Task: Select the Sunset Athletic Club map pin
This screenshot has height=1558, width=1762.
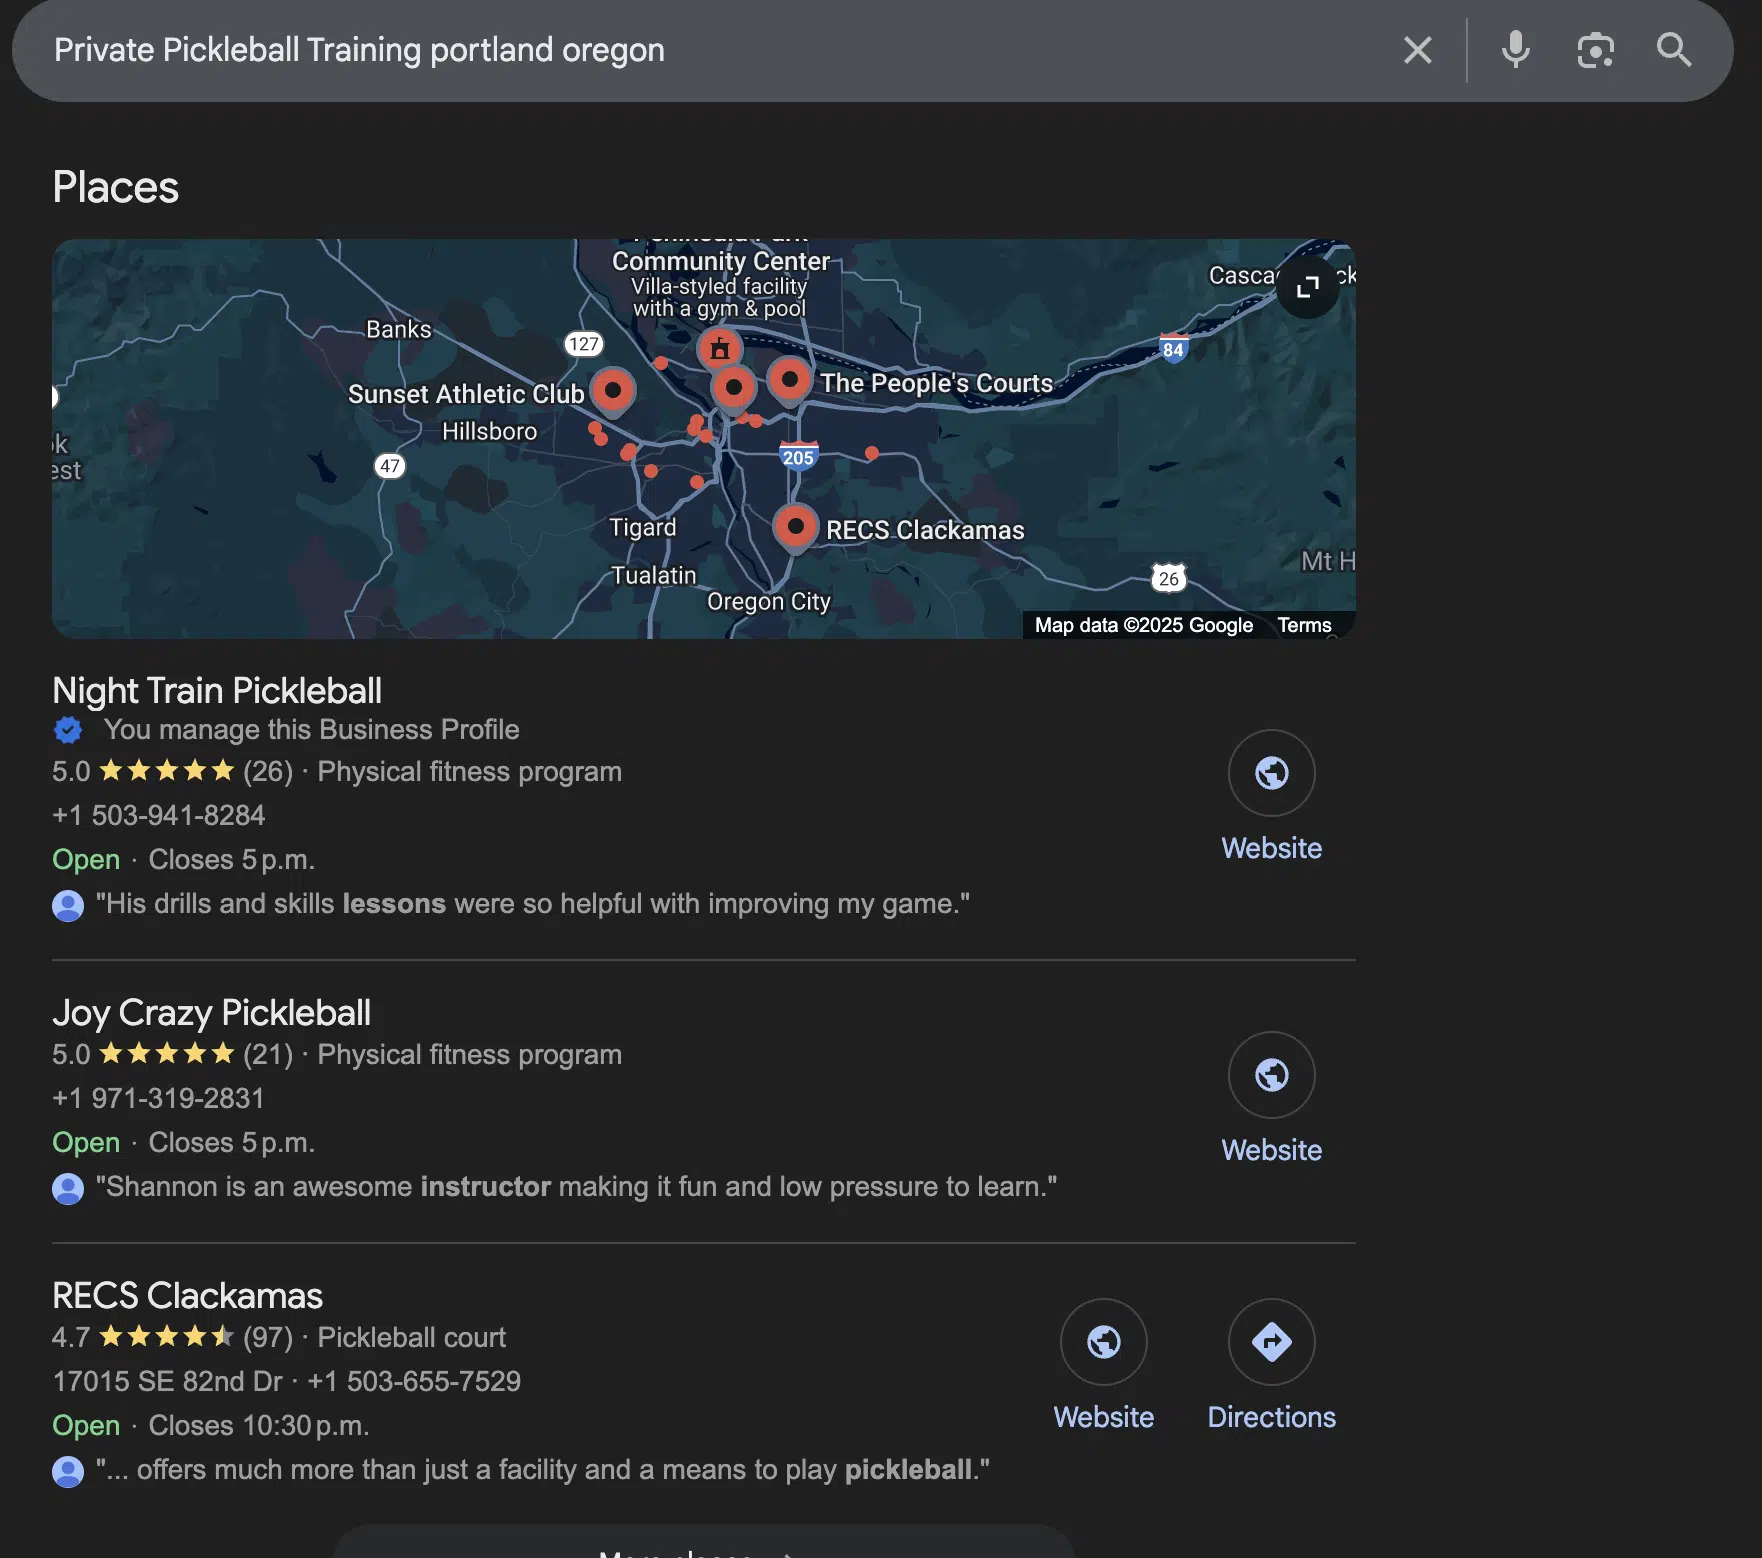Action: point(612,392)
